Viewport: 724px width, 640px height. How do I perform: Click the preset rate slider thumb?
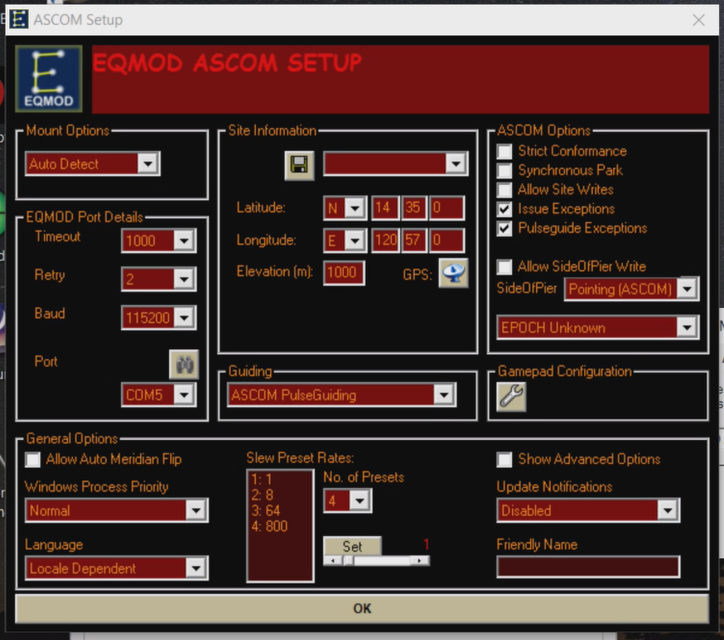pos(349,561)
